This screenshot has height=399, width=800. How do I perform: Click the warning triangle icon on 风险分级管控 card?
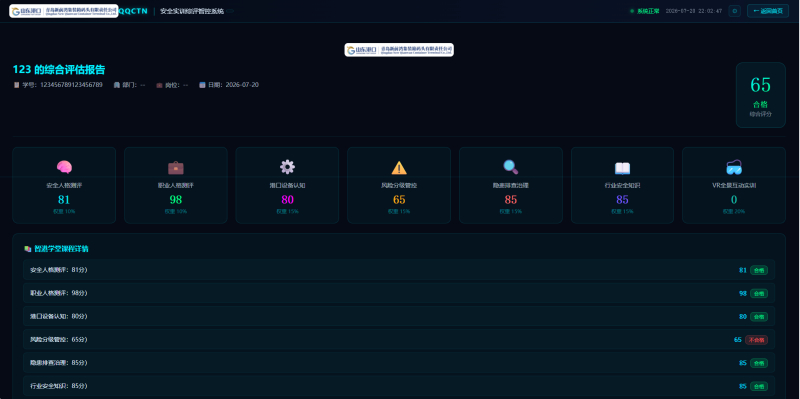399,167
